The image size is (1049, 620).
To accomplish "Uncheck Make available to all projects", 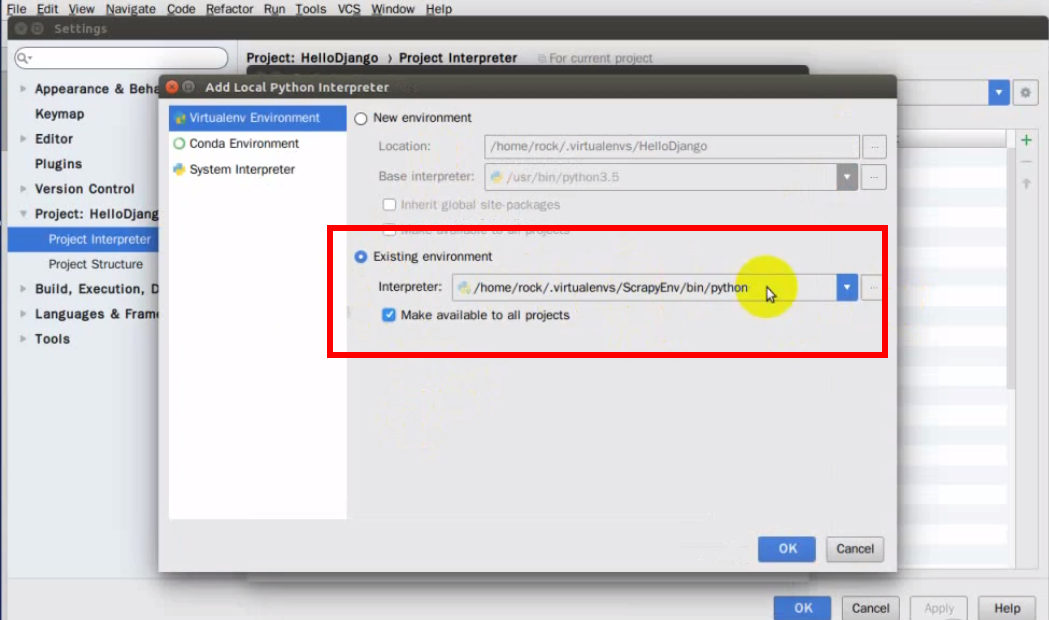I will pyautogui.click(x=389, y=315).
